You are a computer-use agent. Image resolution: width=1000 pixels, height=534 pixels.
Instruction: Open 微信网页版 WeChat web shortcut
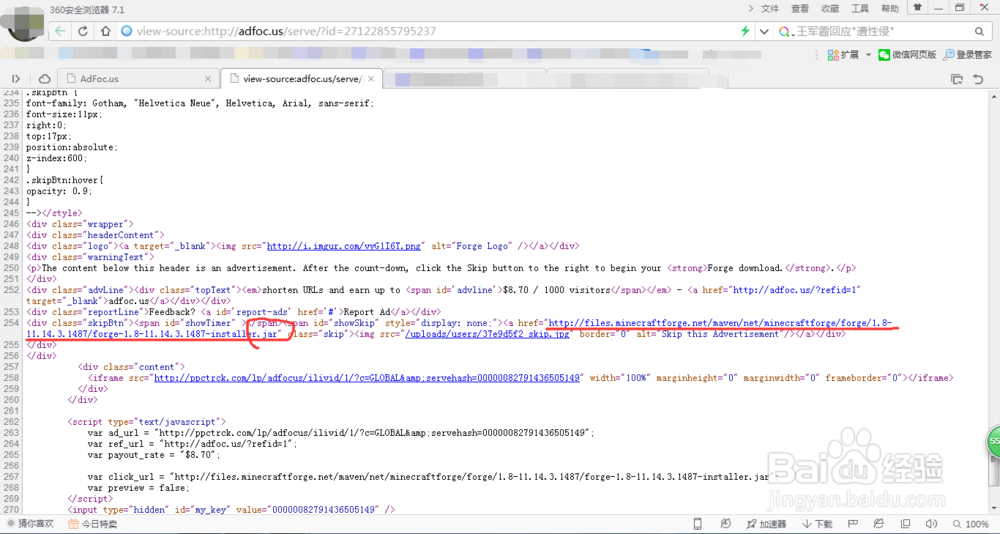click(x=908, y=55)
